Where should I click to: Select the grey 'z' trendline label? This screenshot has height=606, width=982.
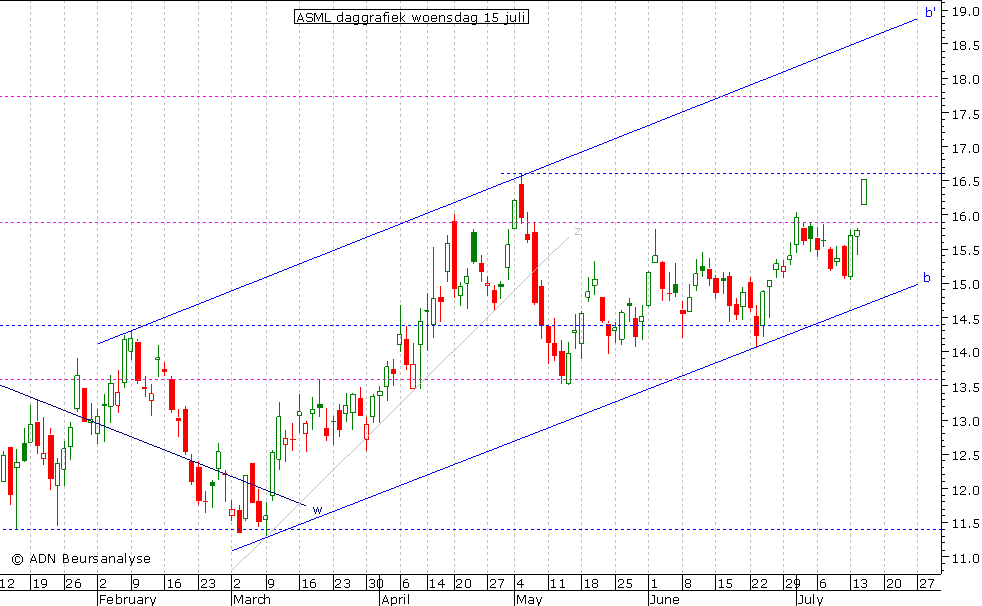pos(577,231)
